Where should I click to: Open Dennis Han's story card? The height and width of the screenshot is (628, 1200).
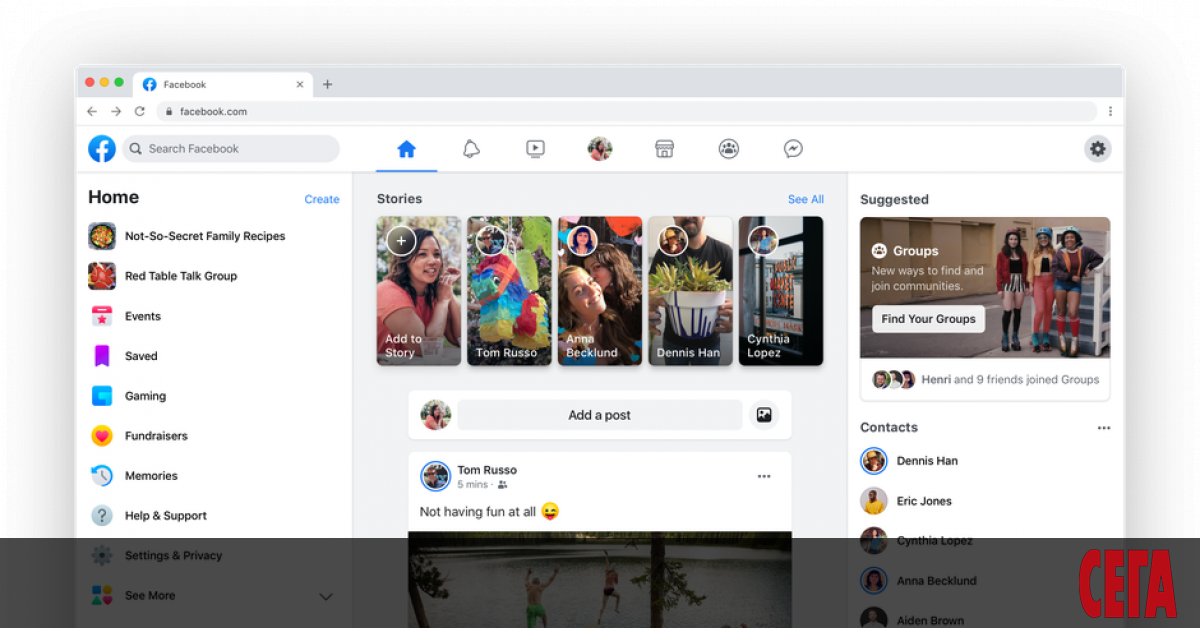[x=690, y=291]
